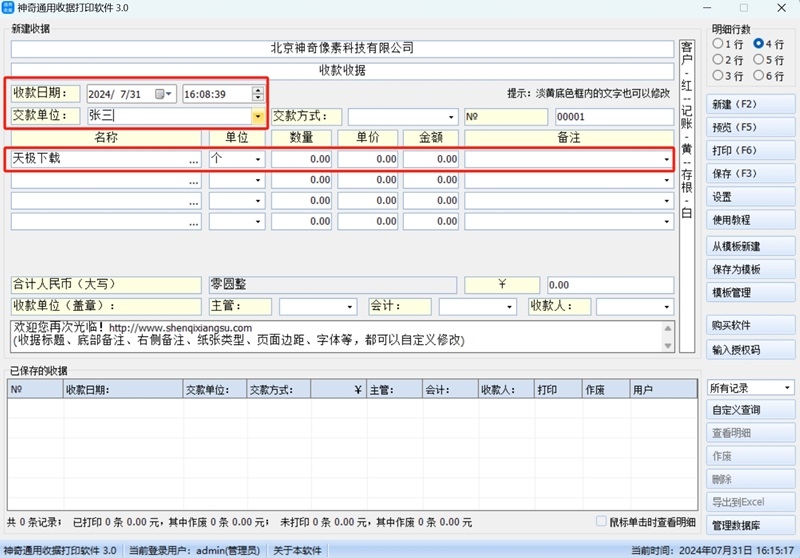The image size is (800, 558).
Task: Adjust time with the time stepper
Action: pos(258,94)
